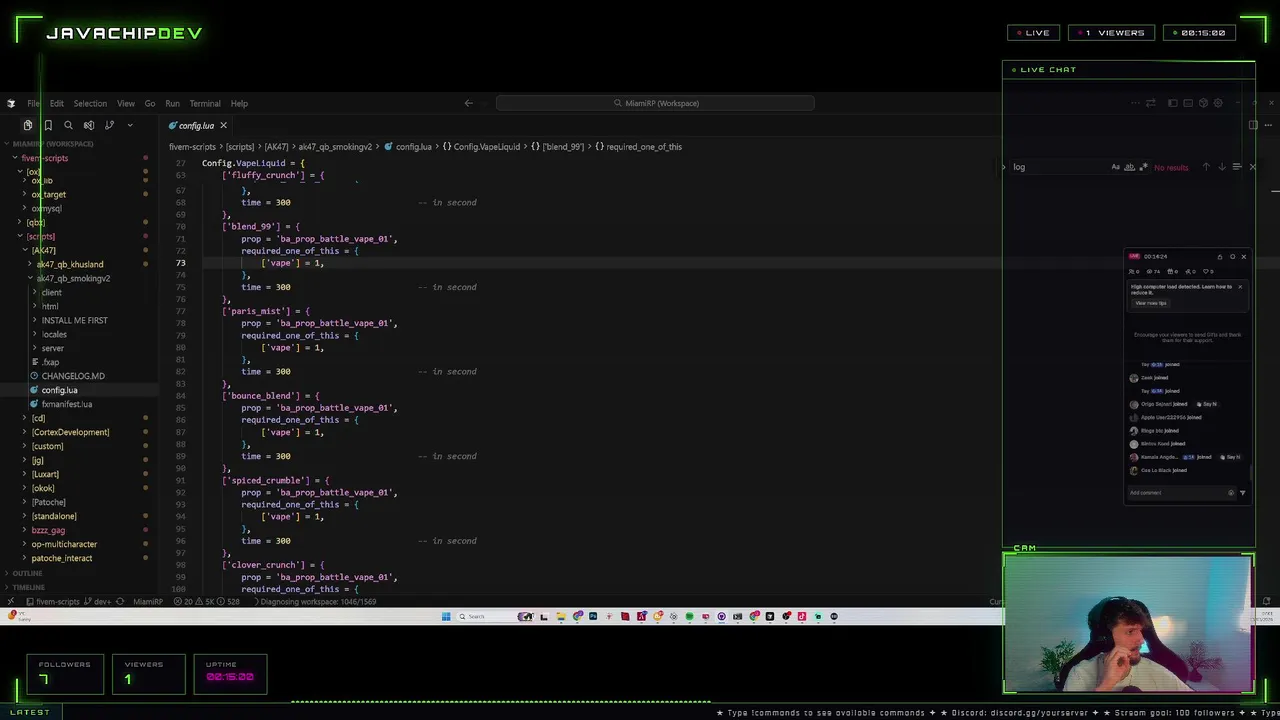
Task: Click required_one_of_this in the breadcrumb
Action: click(643, 147)
